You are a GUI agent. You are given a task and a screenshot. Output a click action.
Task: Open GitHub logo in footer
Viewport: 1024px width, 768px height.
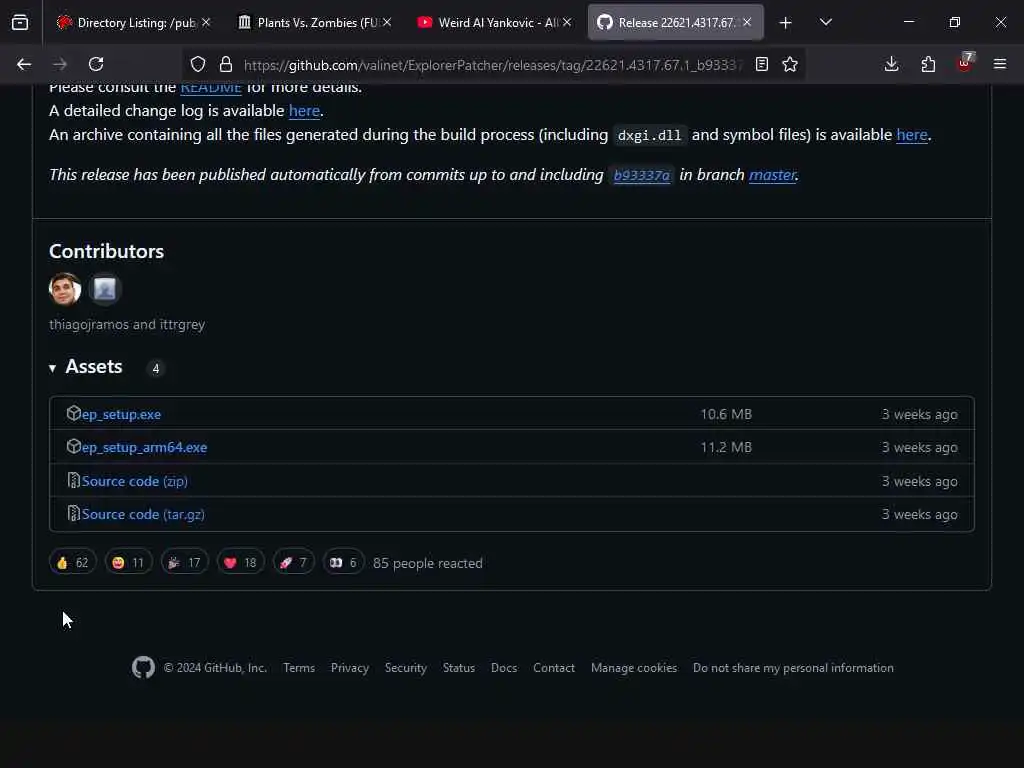coord(144,667)
